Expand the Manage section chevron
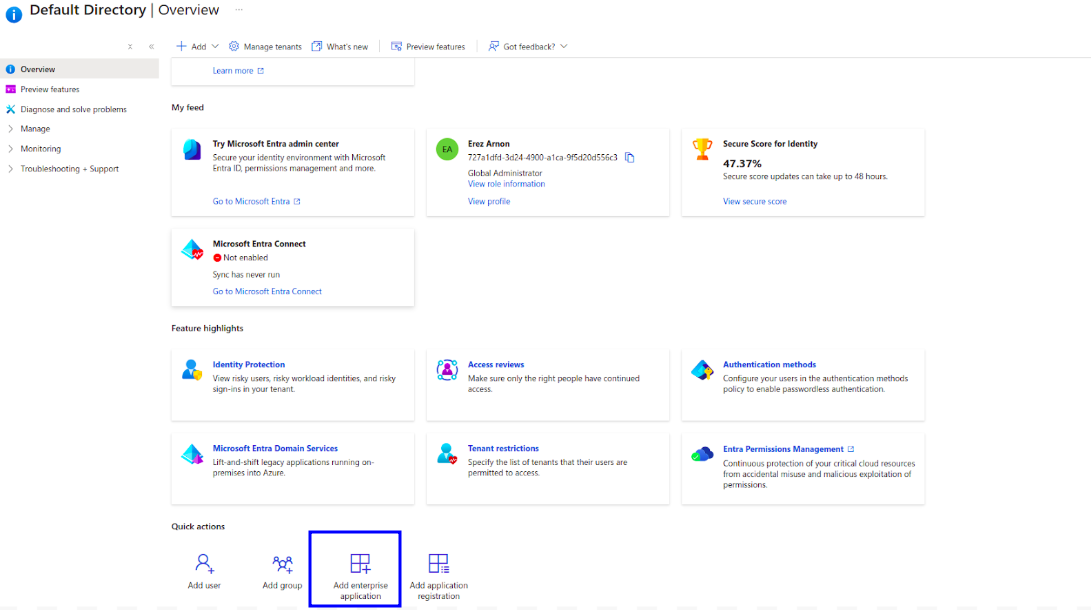This screenshot has height=610, width=1091. click(10, 129)
